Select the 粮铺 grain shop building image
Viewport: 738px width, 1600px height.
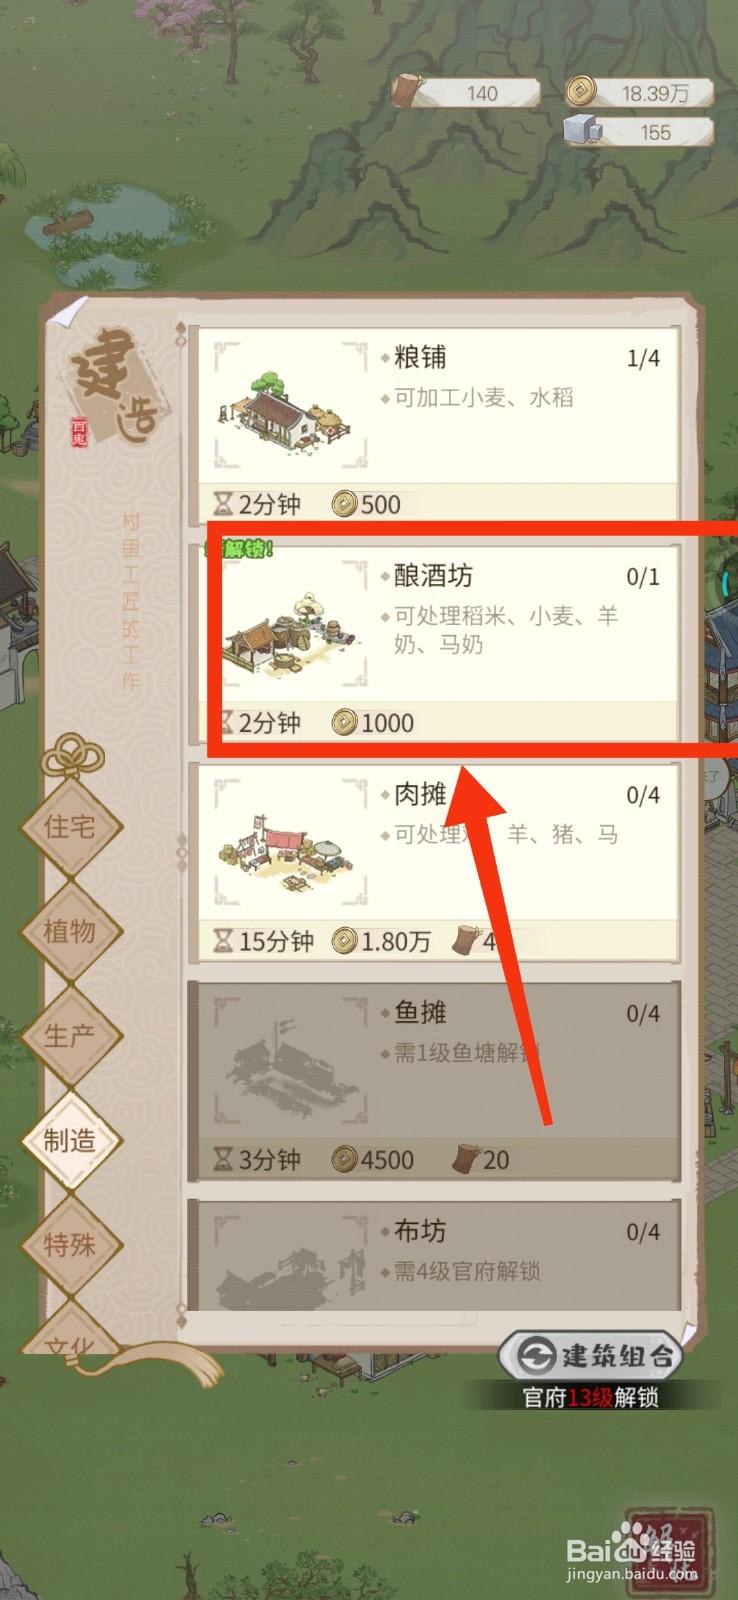click(x=290, y=405)
